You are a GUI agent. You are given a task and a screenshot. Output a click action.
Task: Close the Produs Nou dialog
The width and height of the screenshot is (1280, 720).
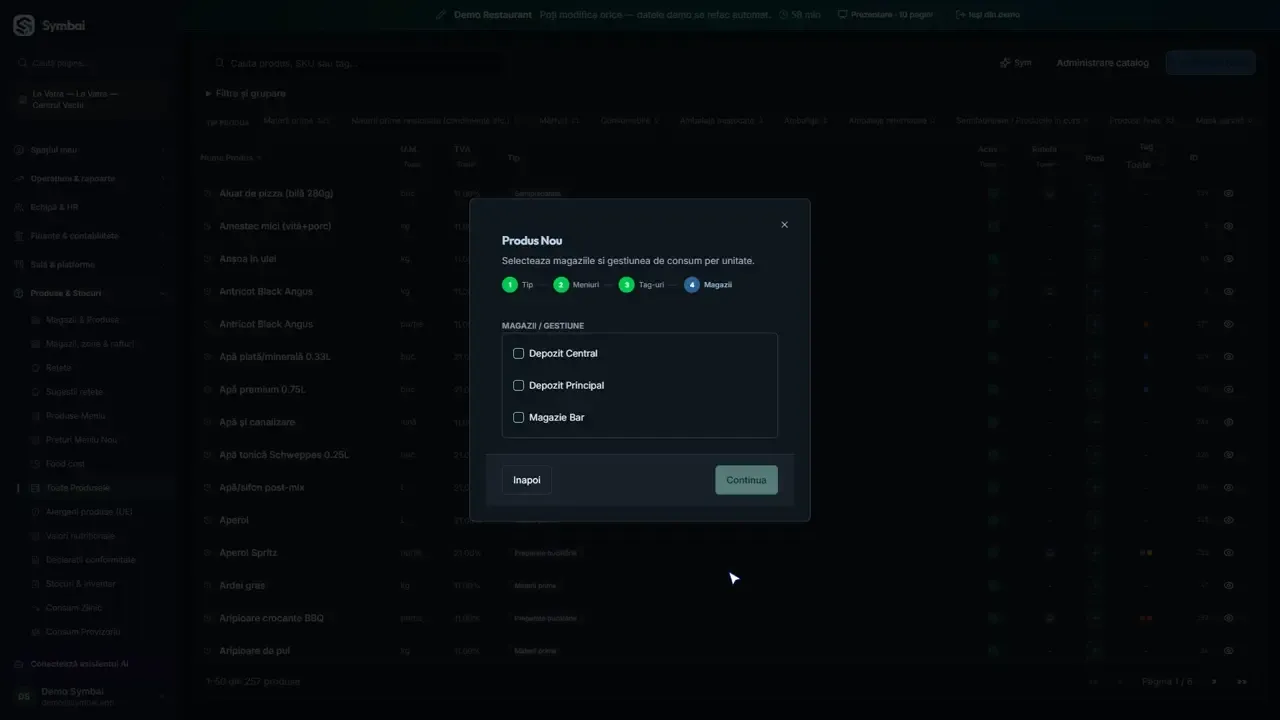click(784, 225)
